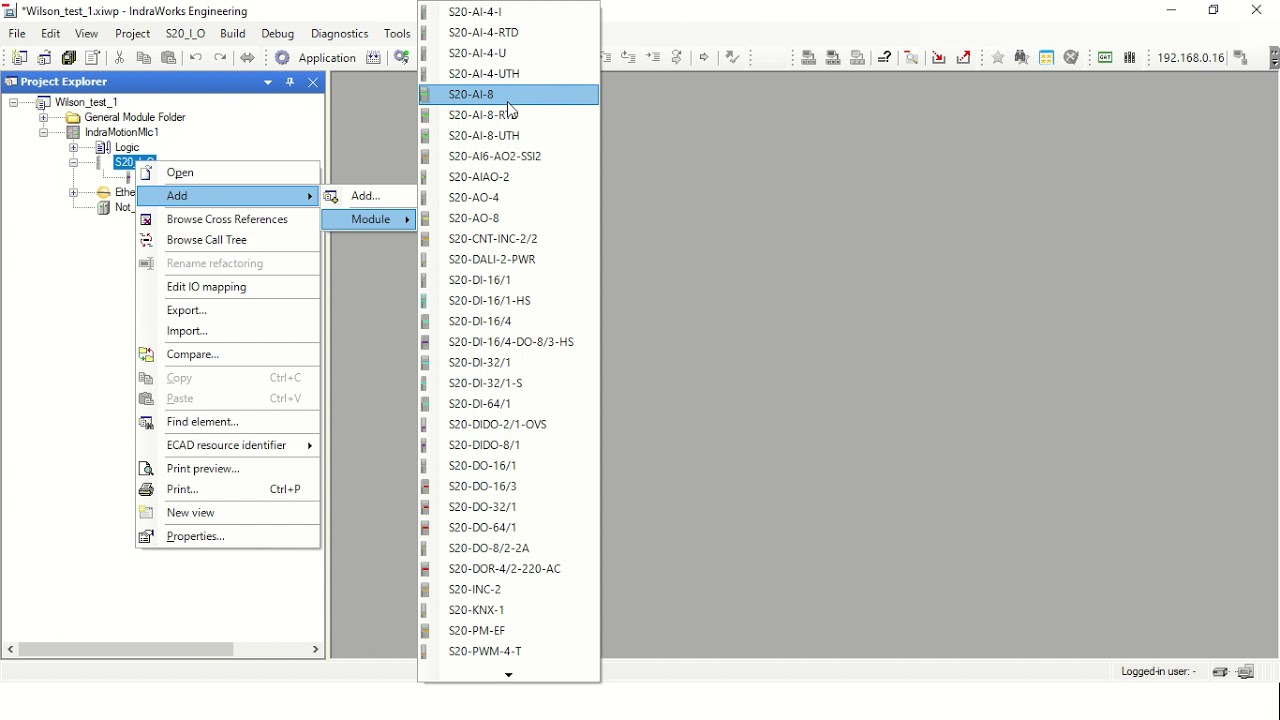The image size is (1280, 720).
Task: Click the Paste clipboard toolbar icon
Action: coord(169,58)
